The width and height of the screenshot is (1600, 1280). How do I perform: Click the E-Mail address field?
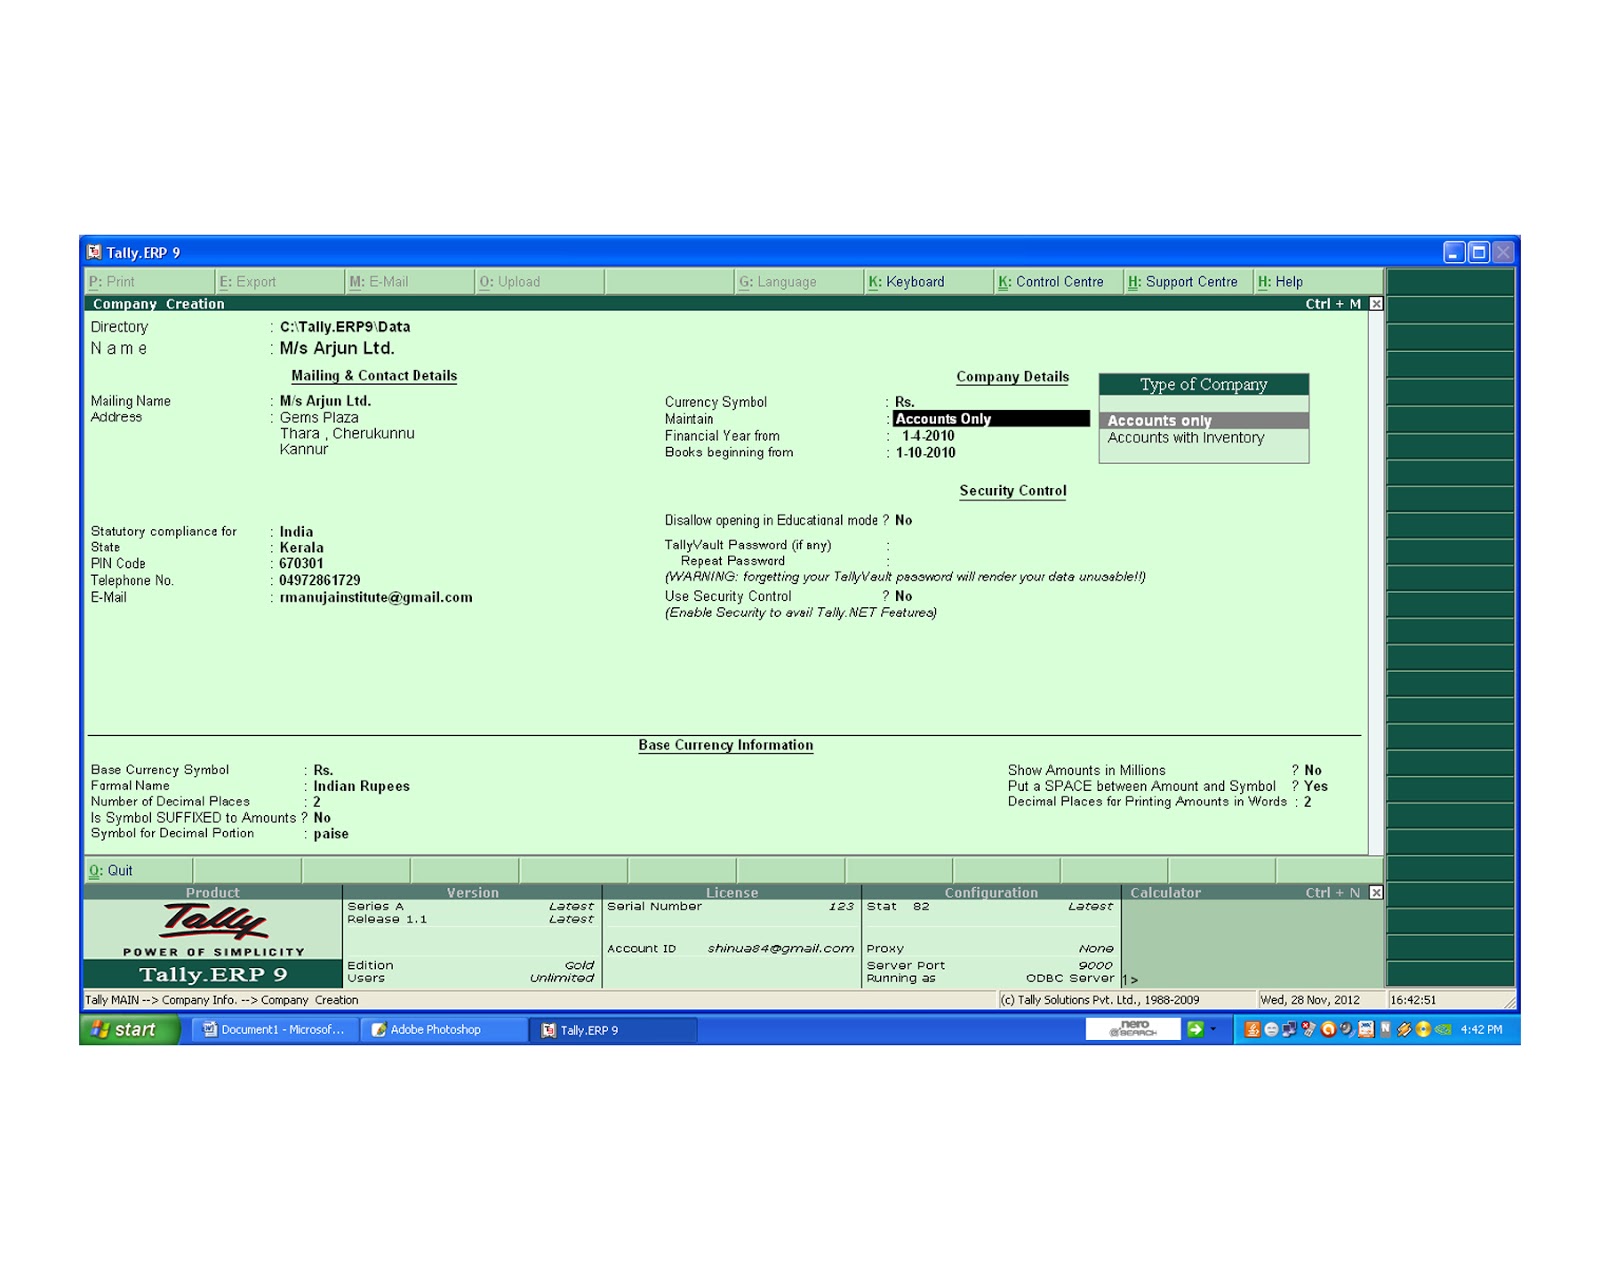[x=376, y=597]
